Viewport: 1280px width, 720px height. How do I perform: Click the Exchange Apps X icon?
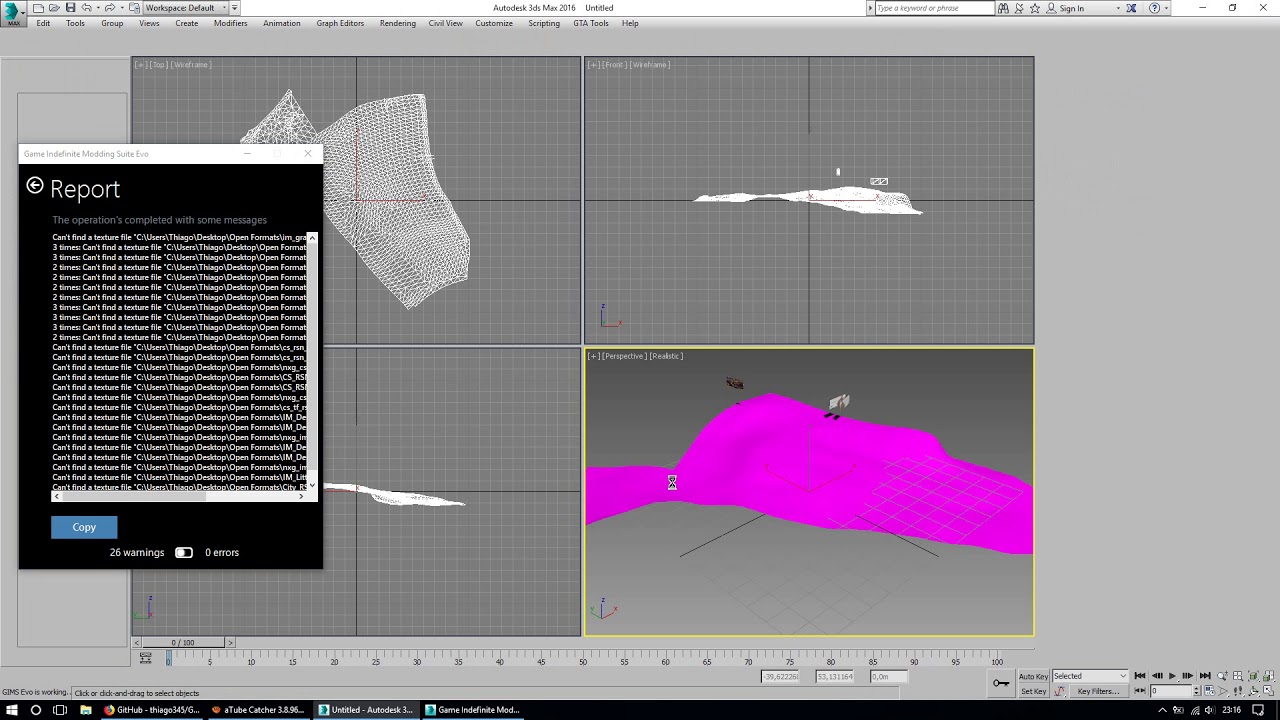(1131, 8)
